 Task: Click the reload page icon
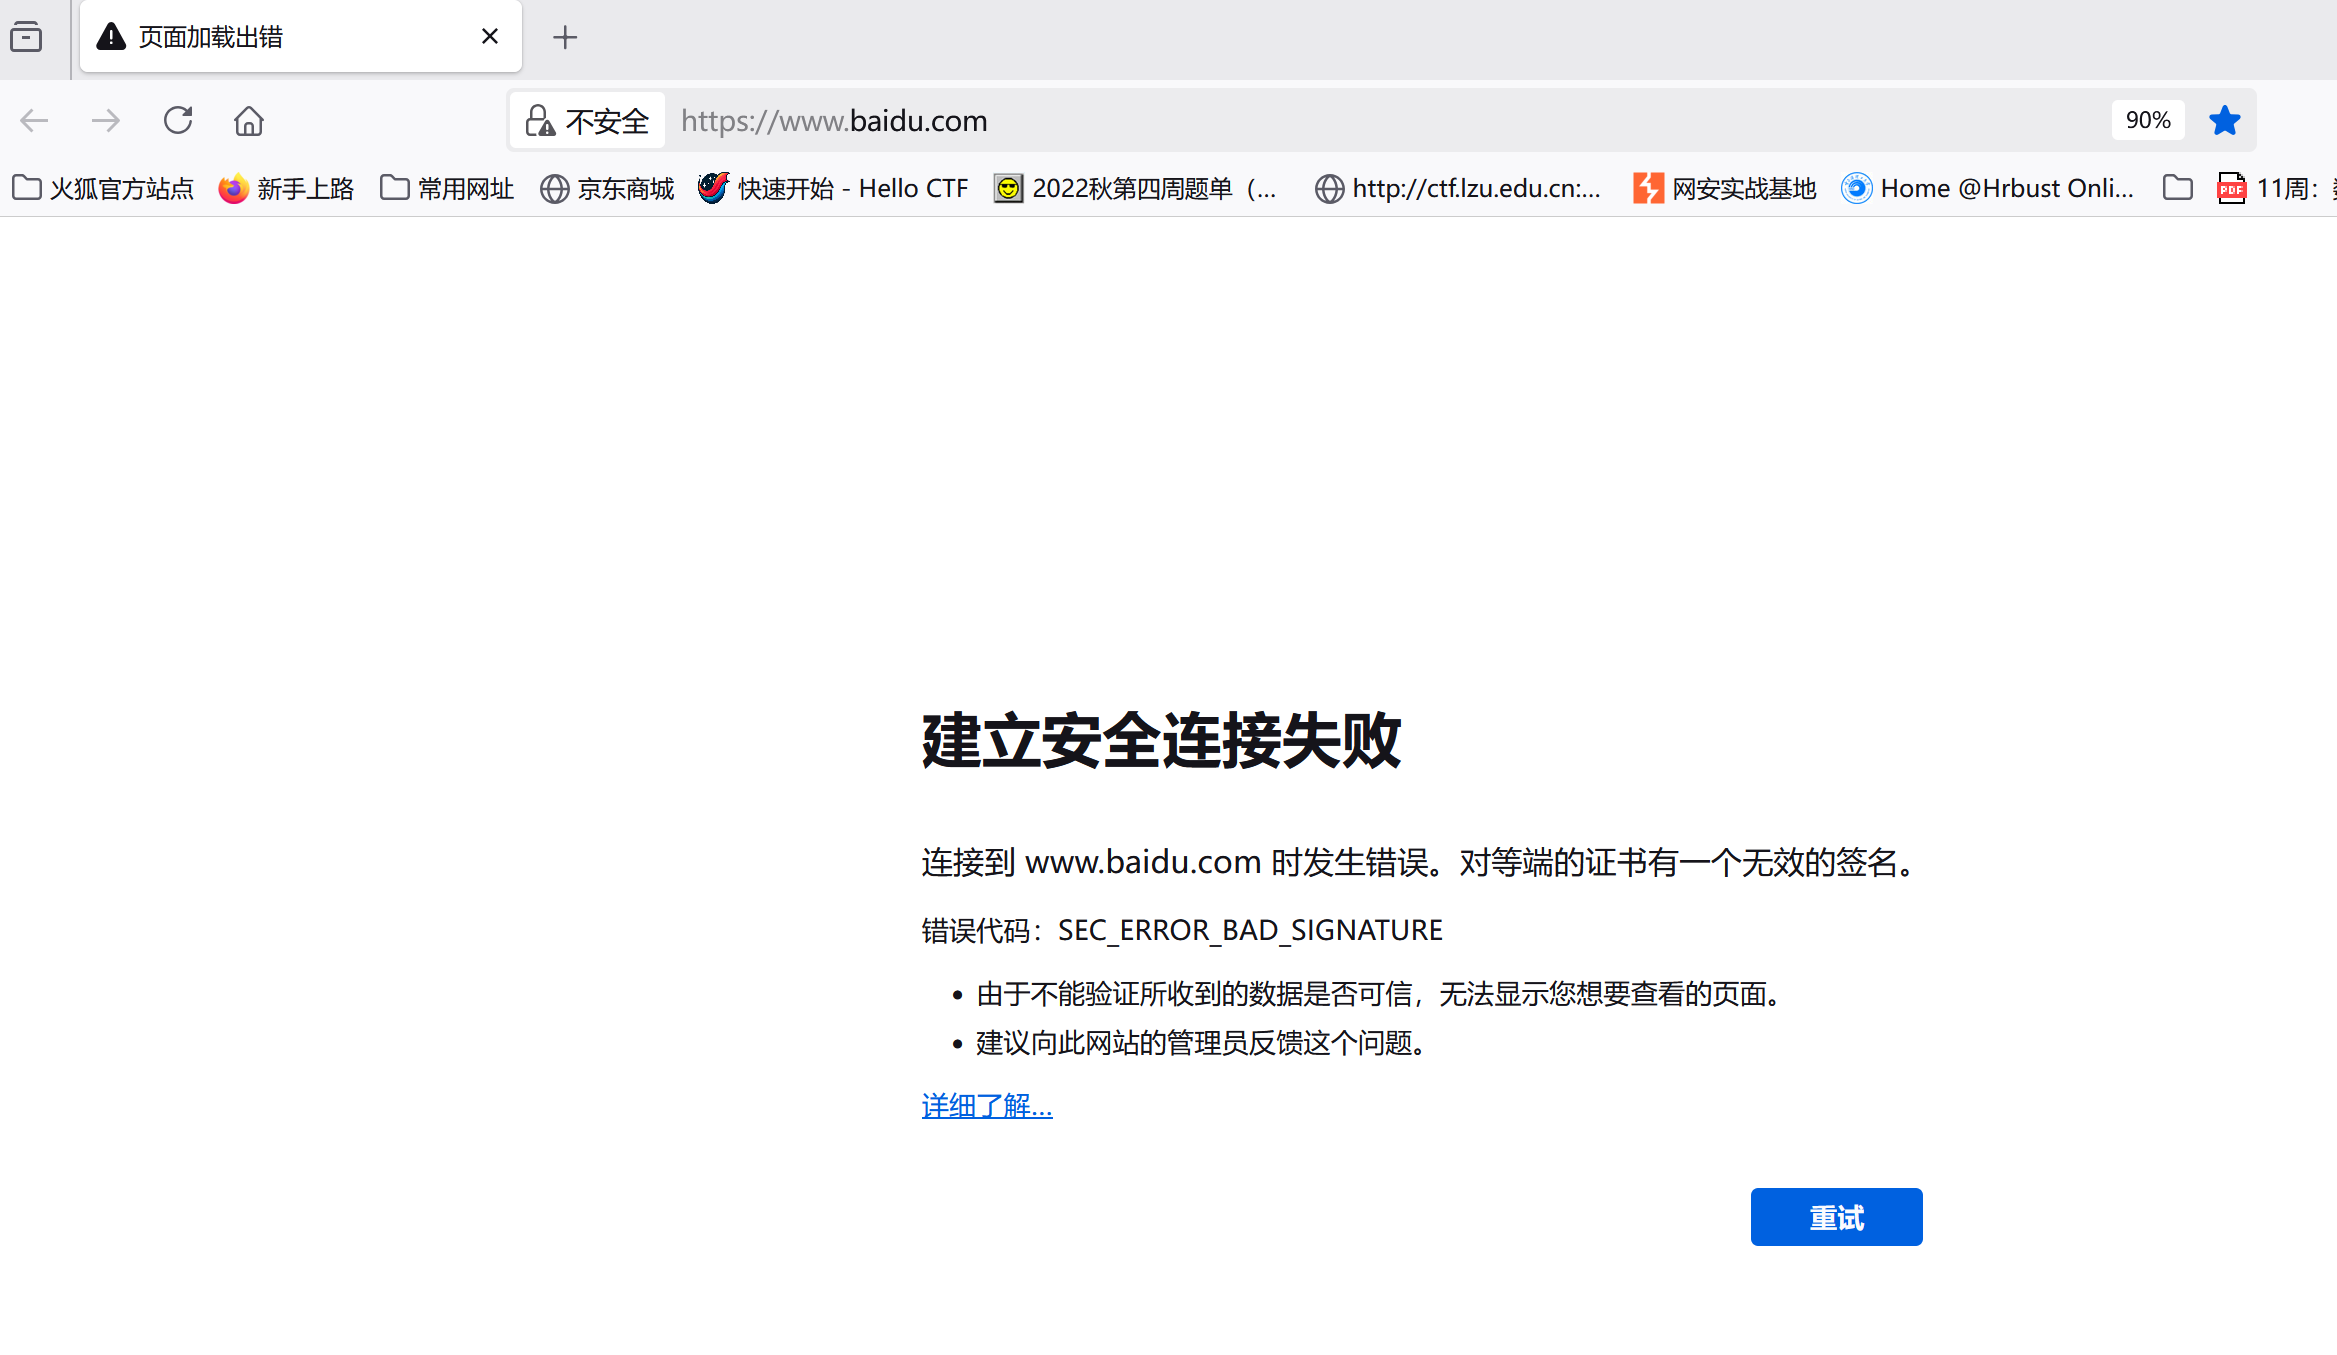(x=178, y=121)
